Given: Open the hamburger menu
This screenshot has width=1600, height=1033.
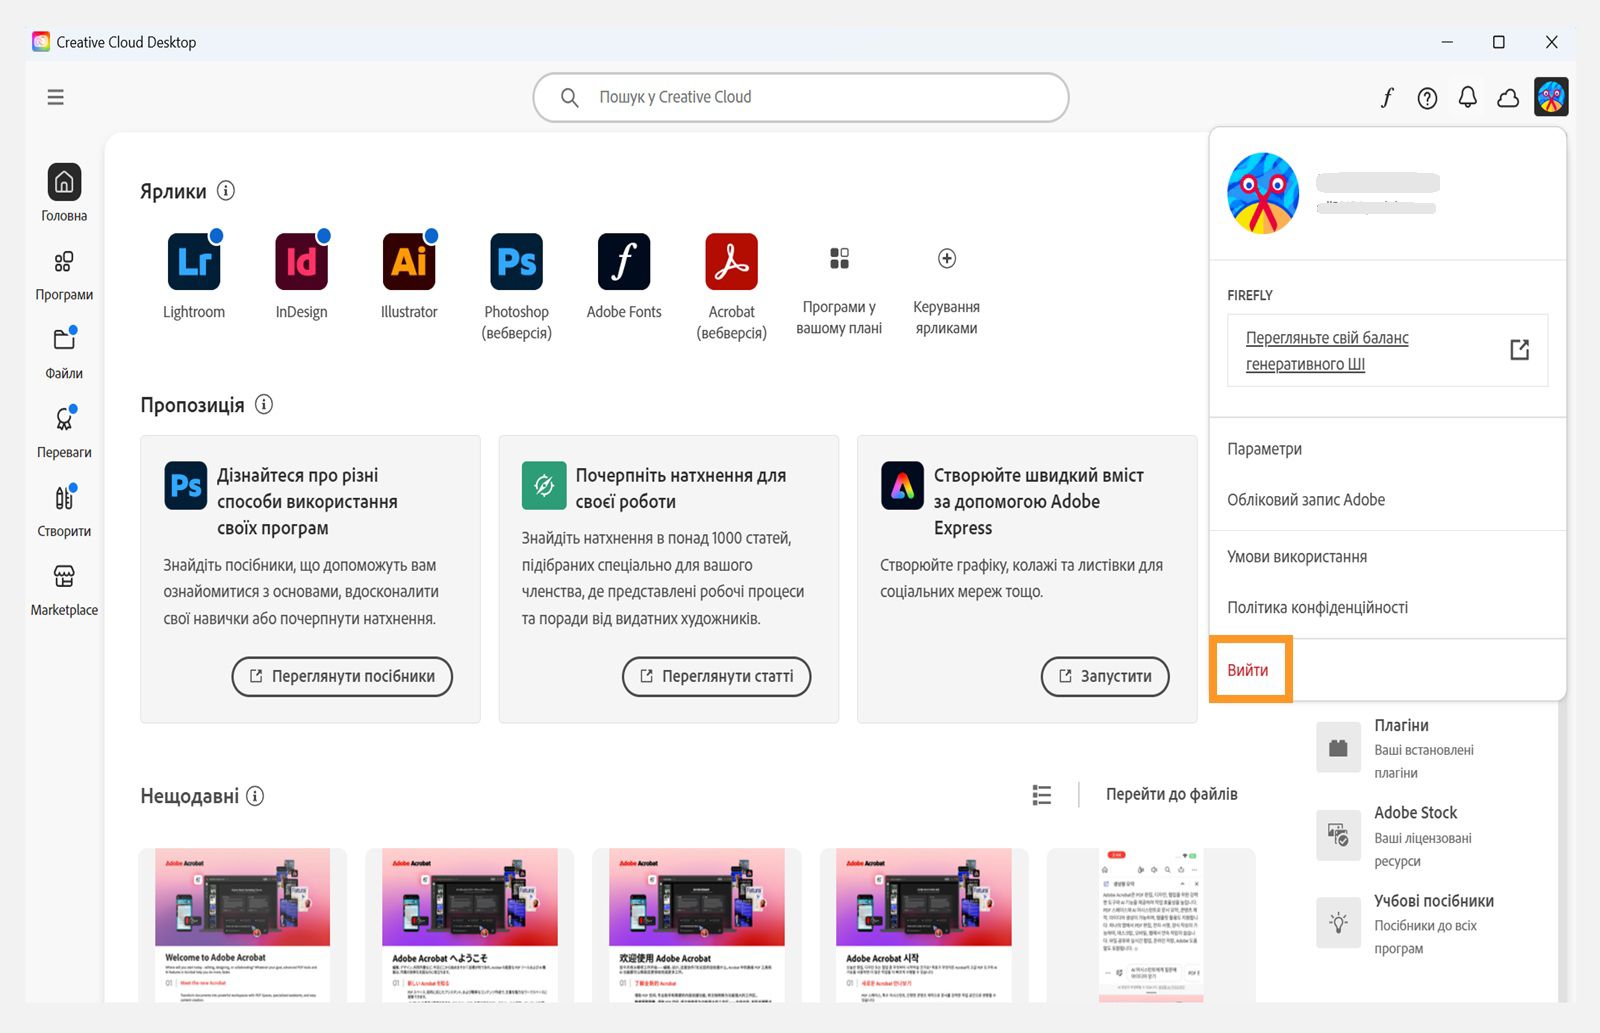Looking at the screenshot, I should coord(55,97).
